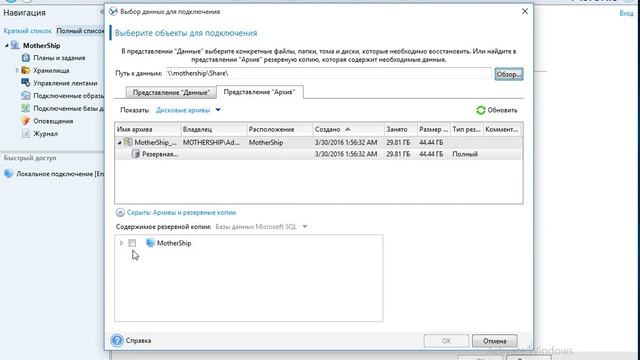The image size is (640, 360).
Task: Click the "Путь к данным" path input field
Action: click(329, 73)
